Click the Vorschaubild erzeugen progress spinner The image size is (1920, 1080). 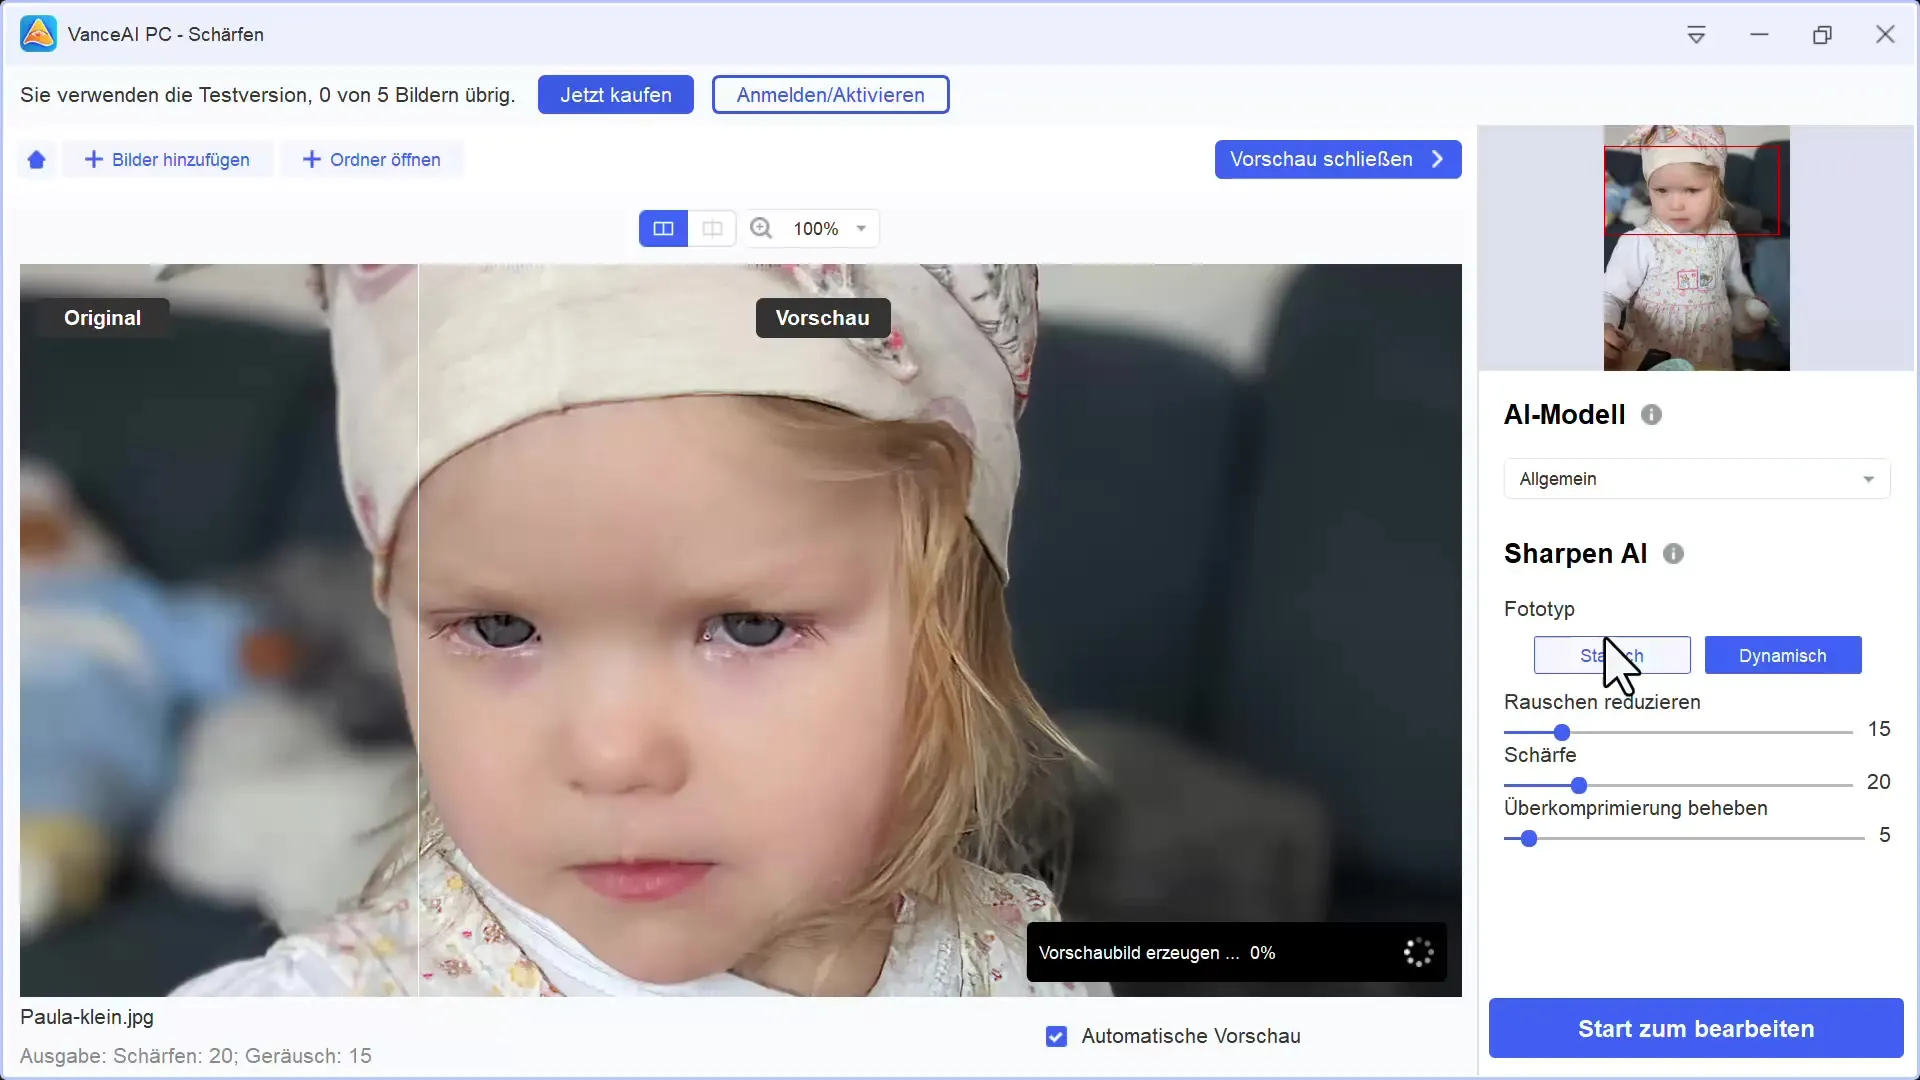click(1418, 953)
